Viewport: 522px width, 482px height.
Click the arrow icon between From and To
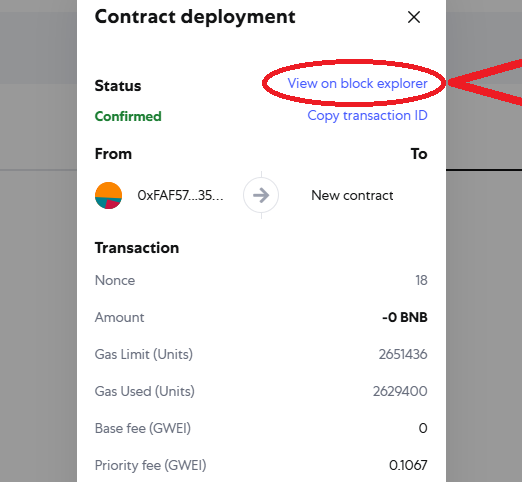click(x=261, y=195)
